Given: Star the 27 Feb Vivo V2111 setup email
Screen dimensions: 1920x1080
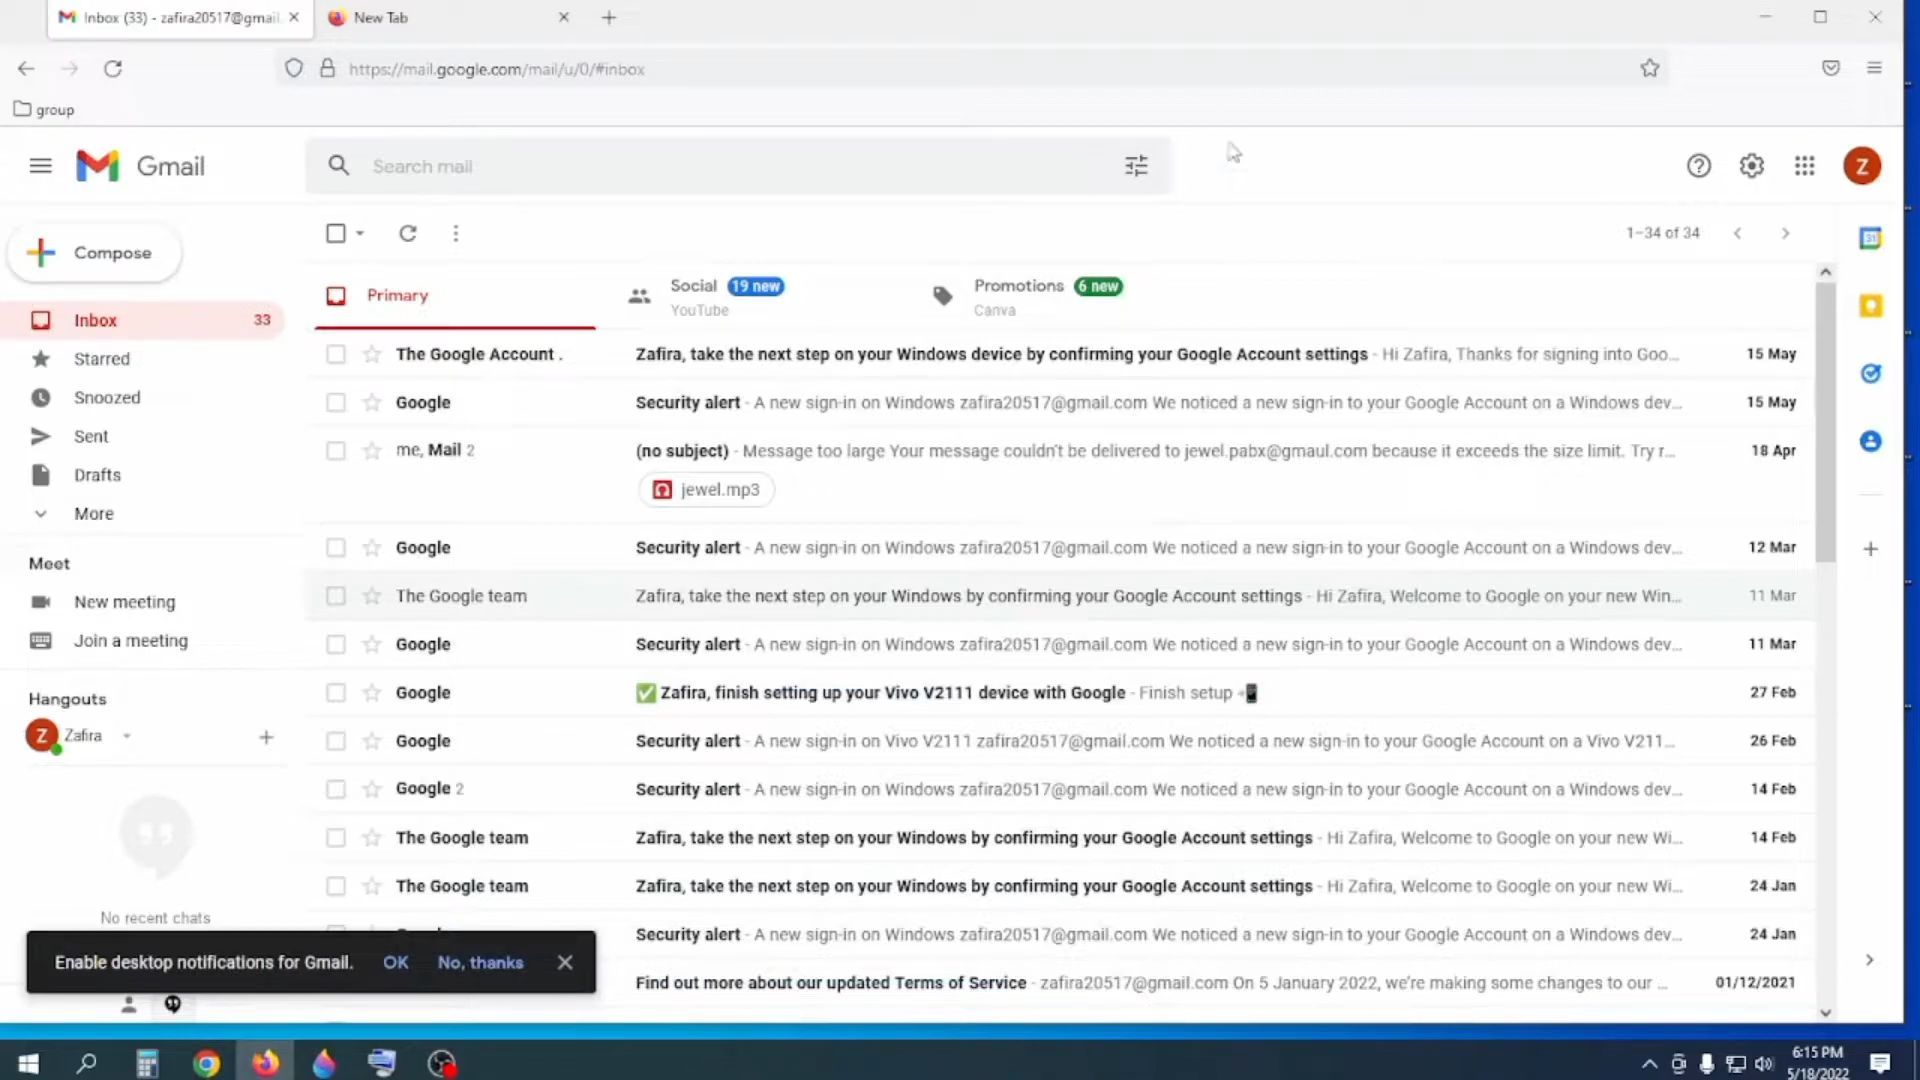Looking at the screenshot, I should (x=372, y=693).
